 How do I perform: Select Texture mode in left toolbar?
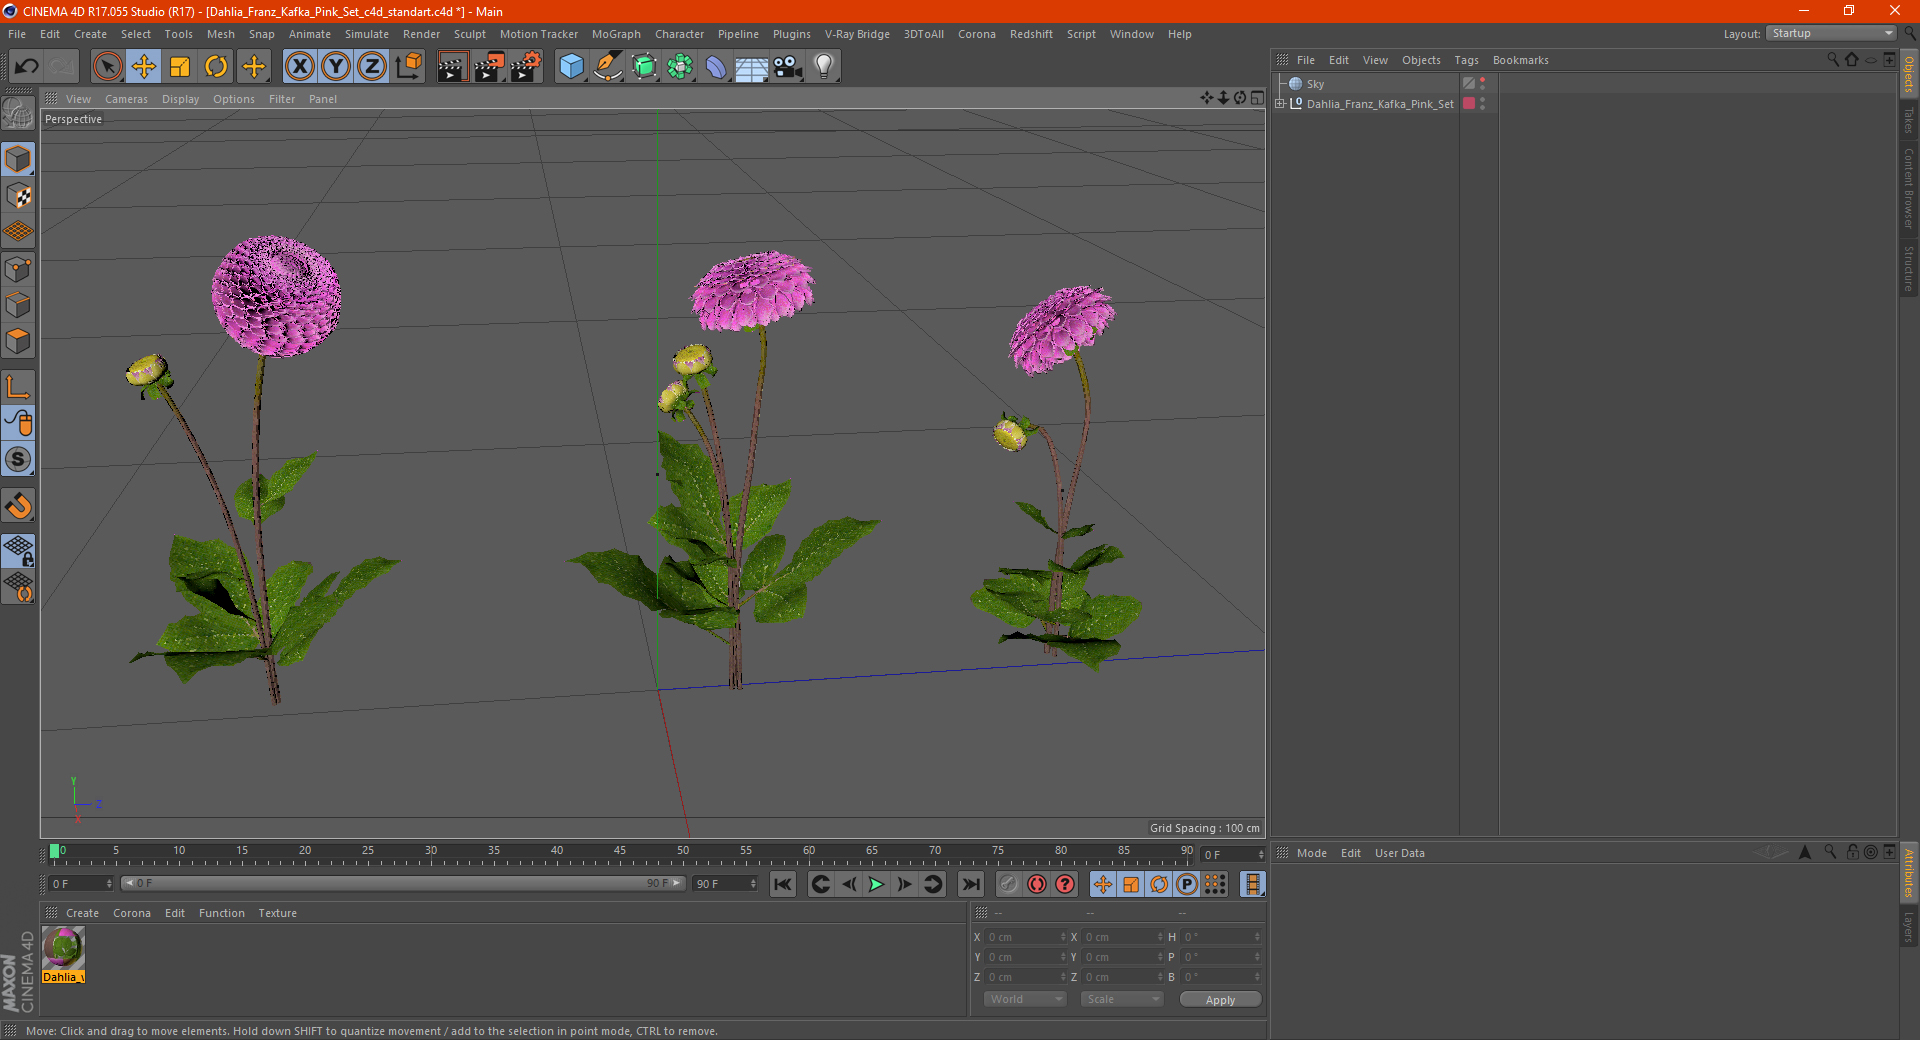point(19,195)
